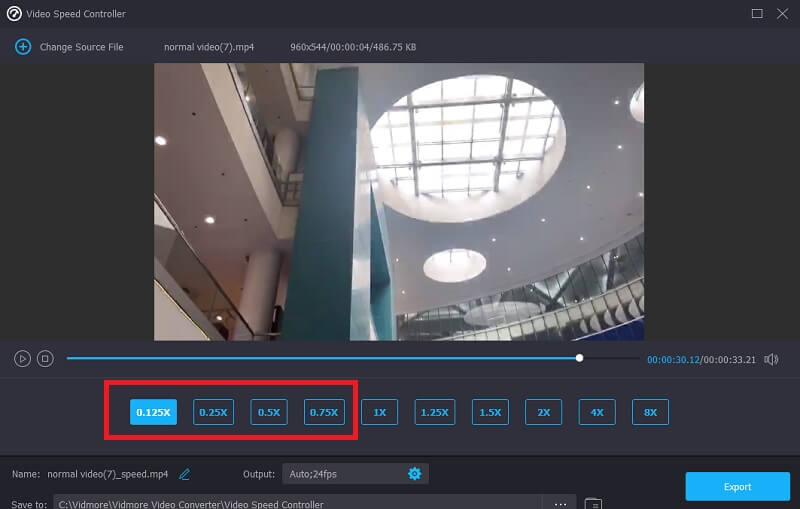
Task: Click the video progress slider handle
Action: pos(580,358)
